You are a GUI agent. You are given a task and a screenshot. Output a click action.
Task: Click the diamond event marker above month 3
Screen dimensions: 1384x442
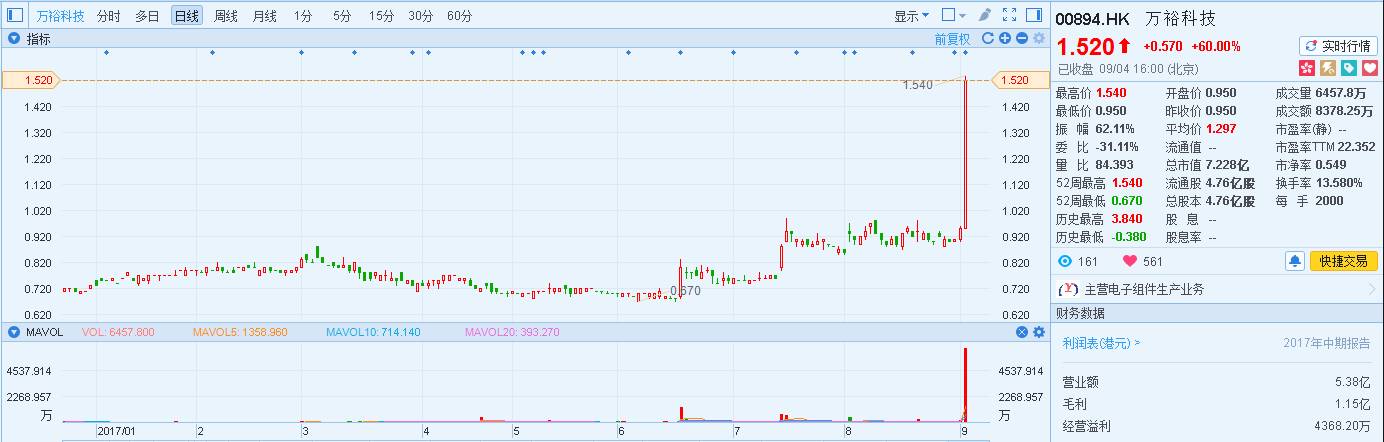click(x=301, y=52)
